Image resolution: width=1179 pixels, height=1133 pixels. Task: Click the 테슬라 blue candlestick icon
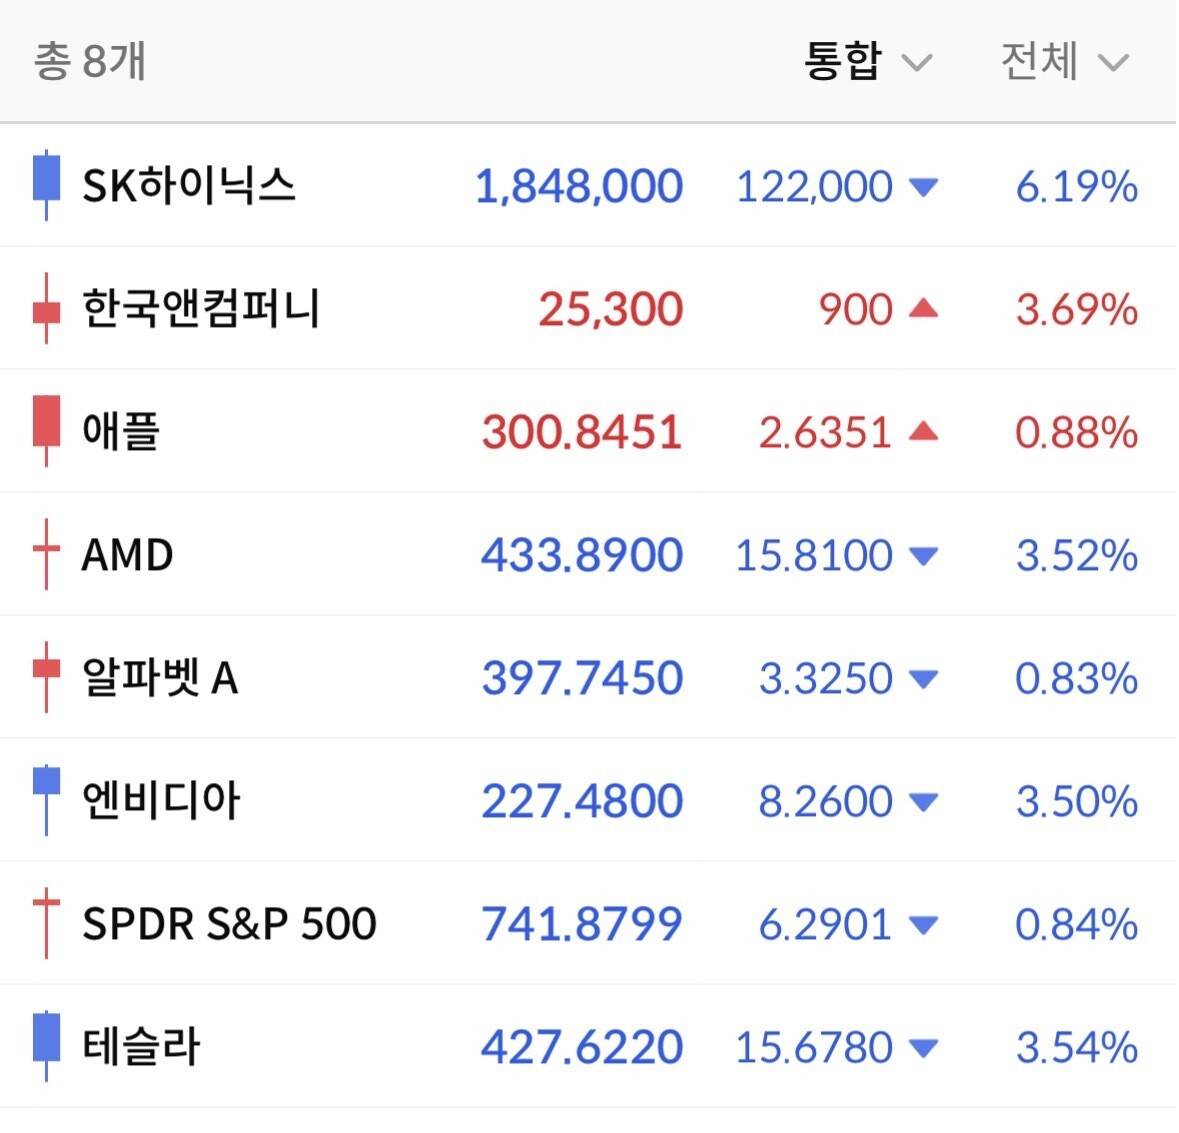pos(47,1046)
